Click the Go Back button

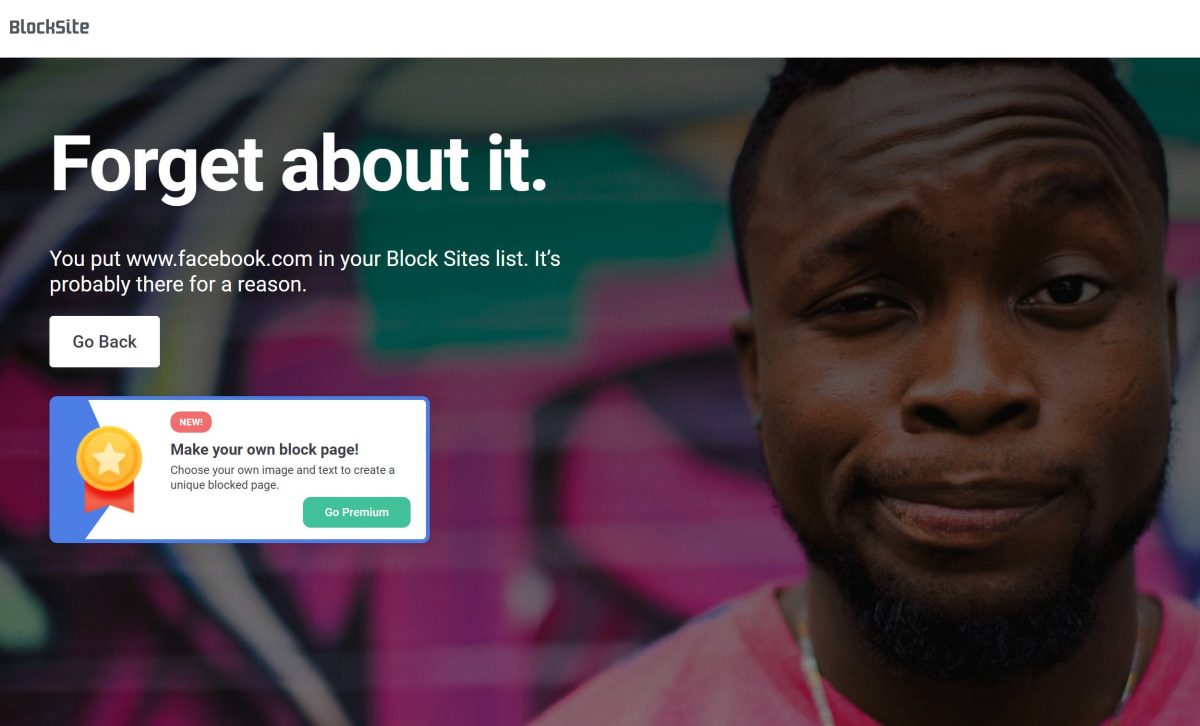coord(105,342)
